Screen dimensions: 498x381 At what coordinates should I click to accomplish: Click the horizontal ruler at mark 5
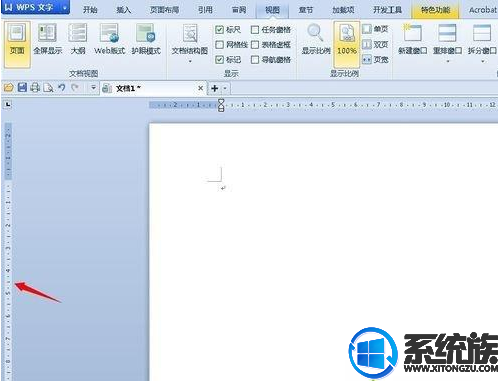(333, 105)
